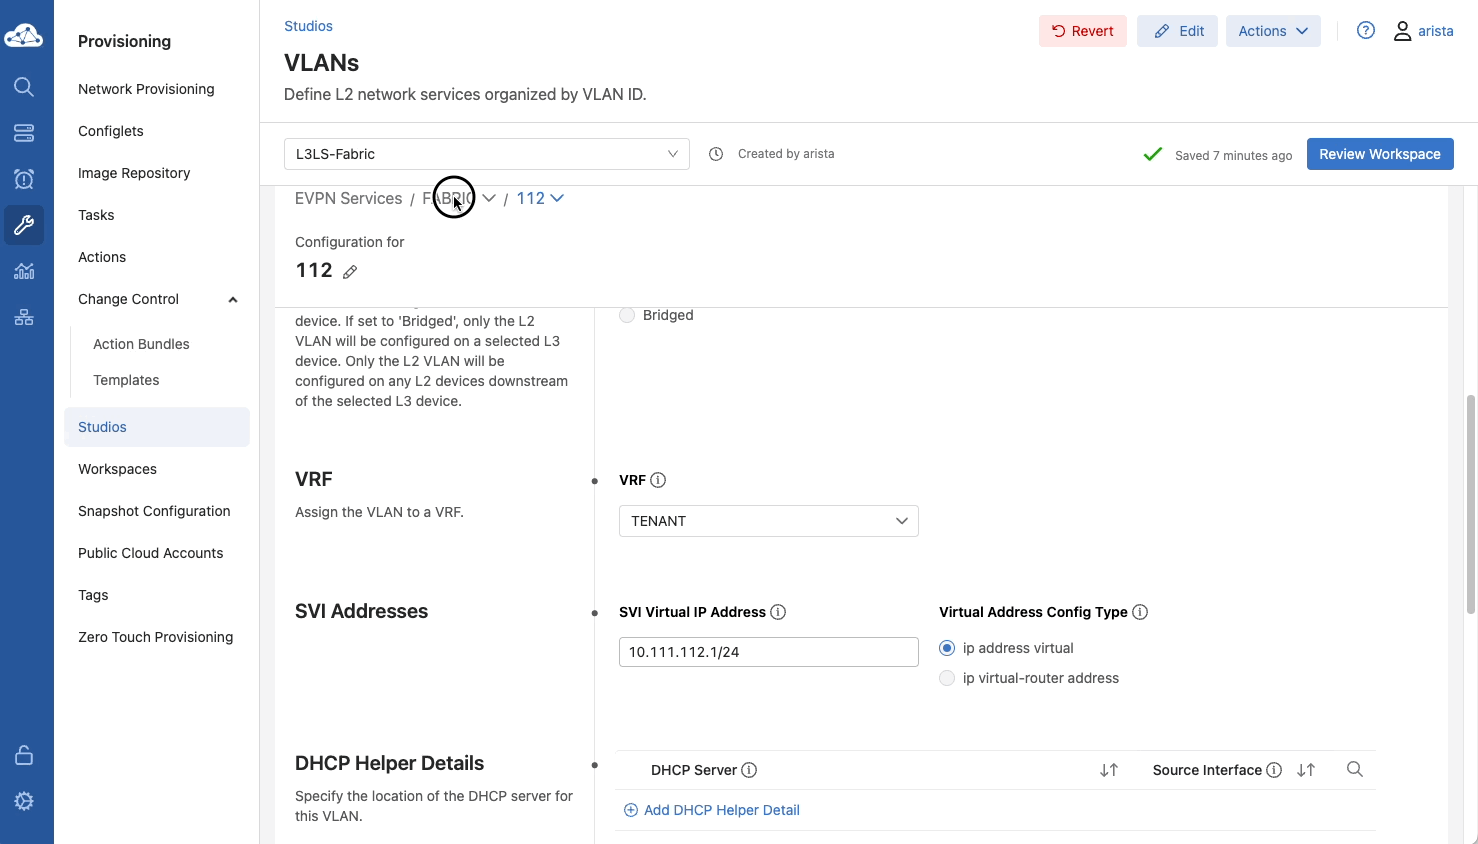
Task: Open the L3LS-Fabric dropdown
Action: (x=486, y=154)
